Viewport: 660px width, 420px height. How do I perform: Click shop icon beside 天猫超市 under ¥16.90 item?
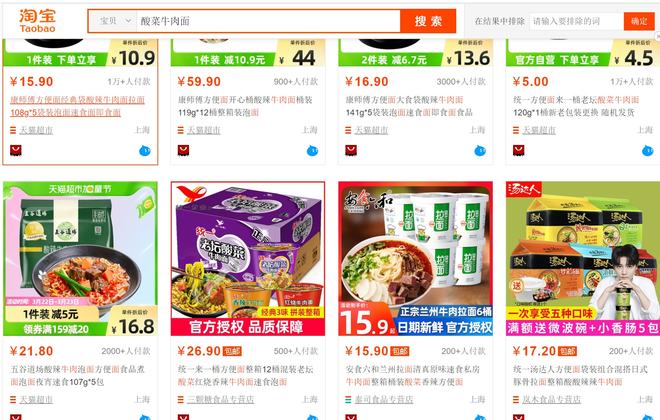pos(348,130)
